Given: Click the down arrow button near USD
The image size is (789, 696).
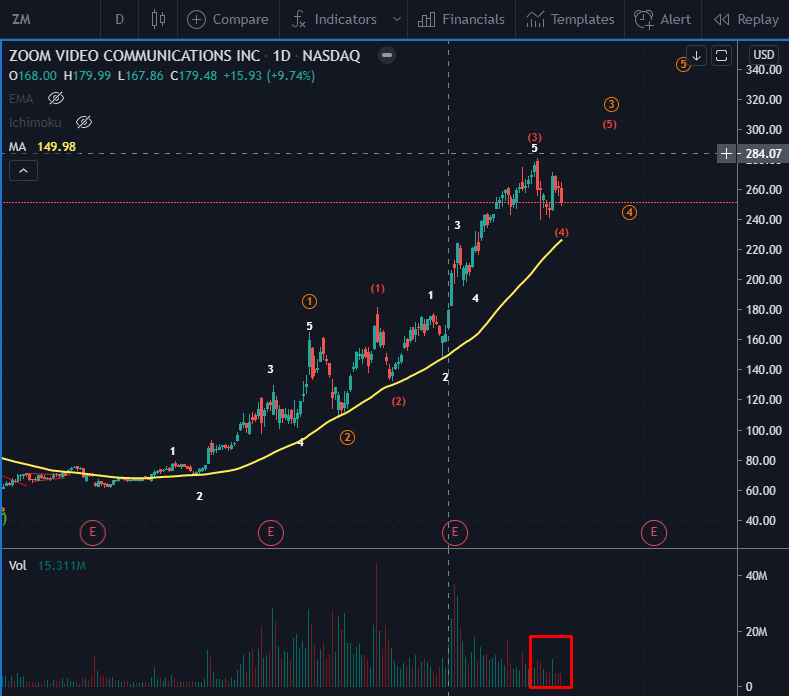Looking at the screenshot, I should [x=696, y=55].
